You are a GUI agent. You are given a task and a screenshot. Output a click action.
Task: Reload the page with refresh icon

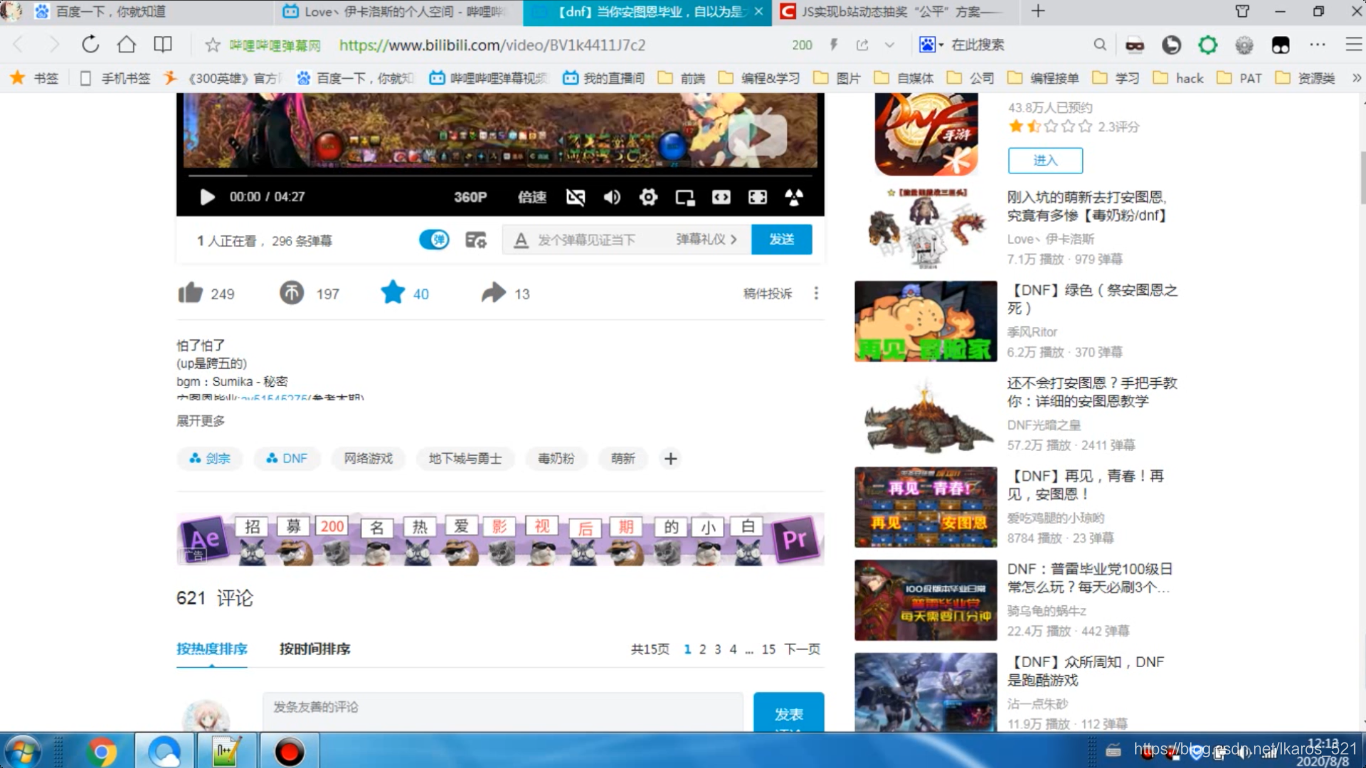(90, 45)
